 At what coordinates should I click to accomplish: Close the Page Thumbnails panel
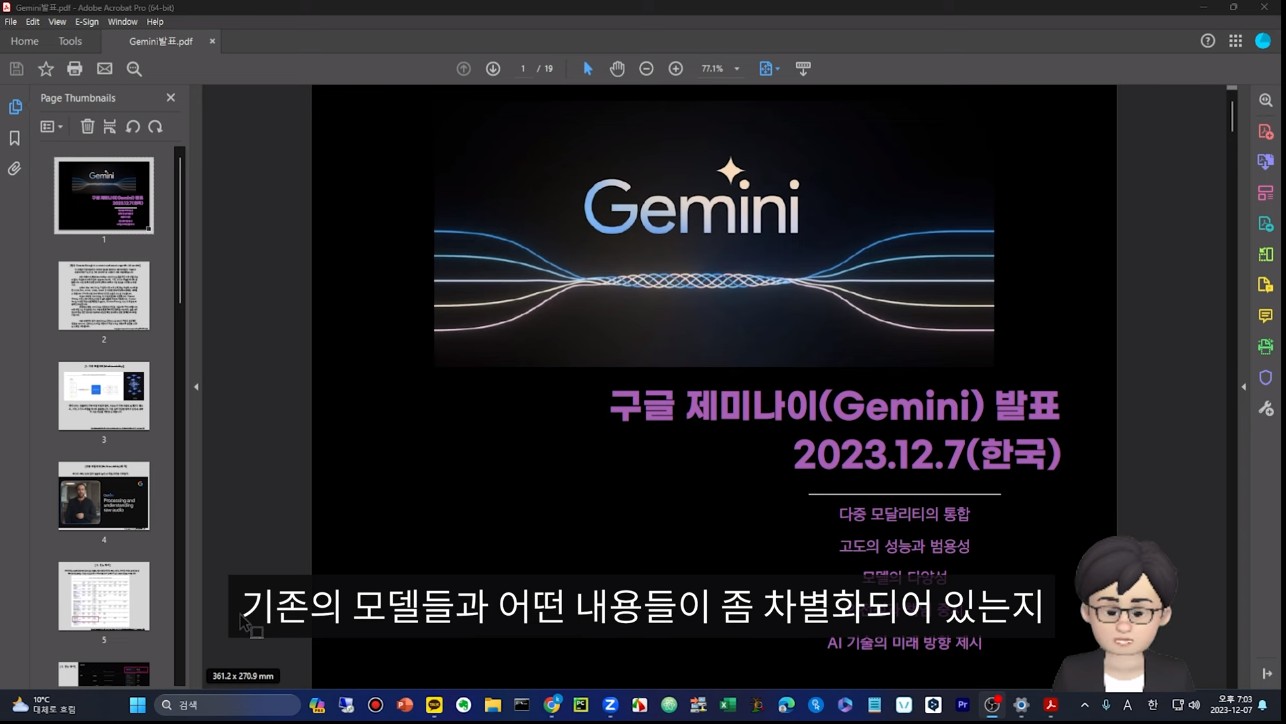coord(170,98)
